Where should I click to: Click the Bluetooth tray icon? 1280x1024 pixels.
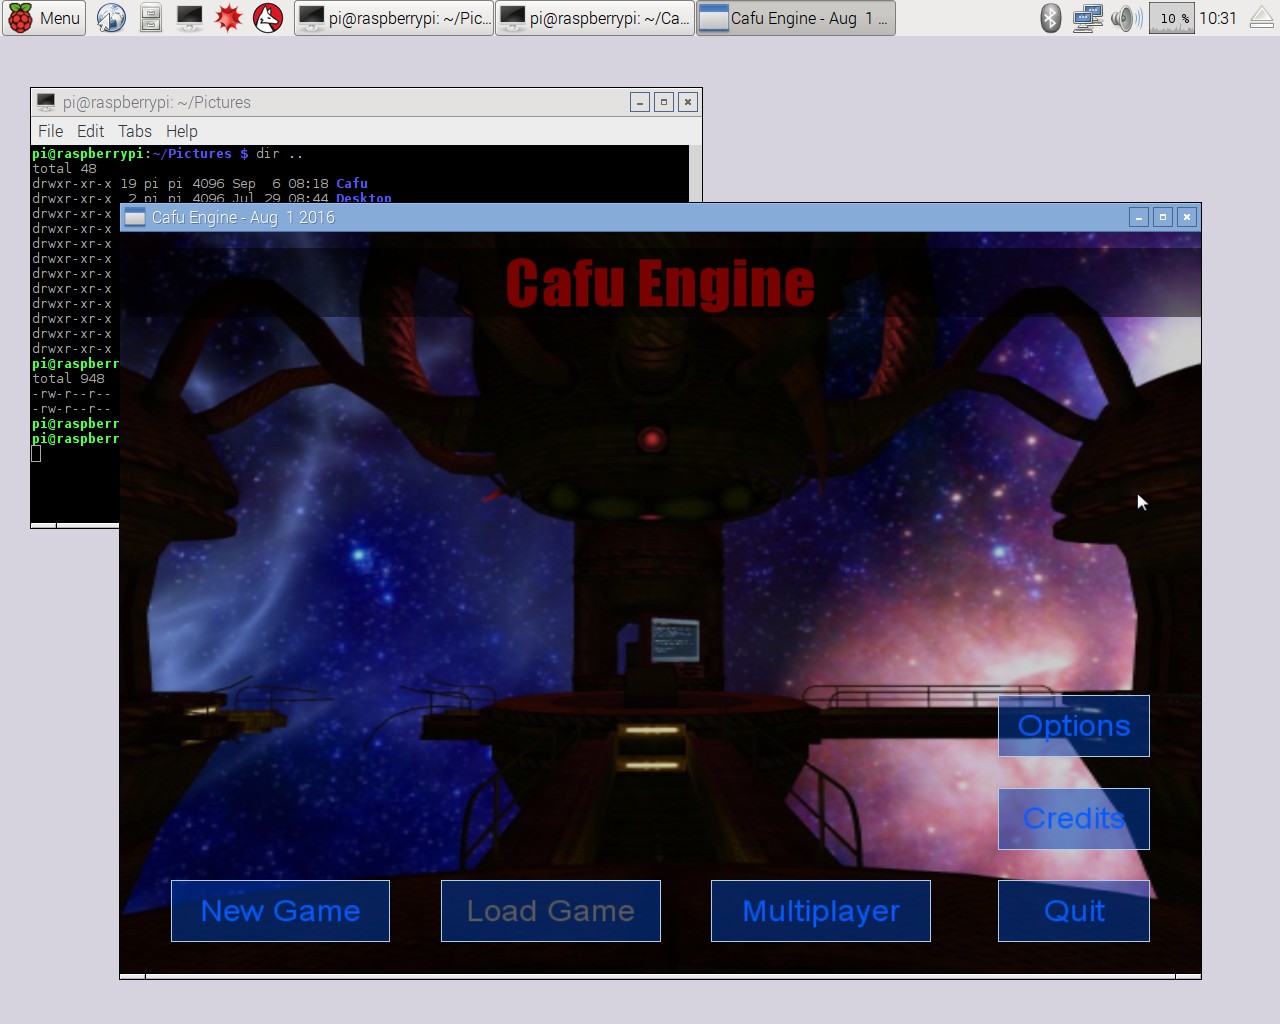point(1050,18)
